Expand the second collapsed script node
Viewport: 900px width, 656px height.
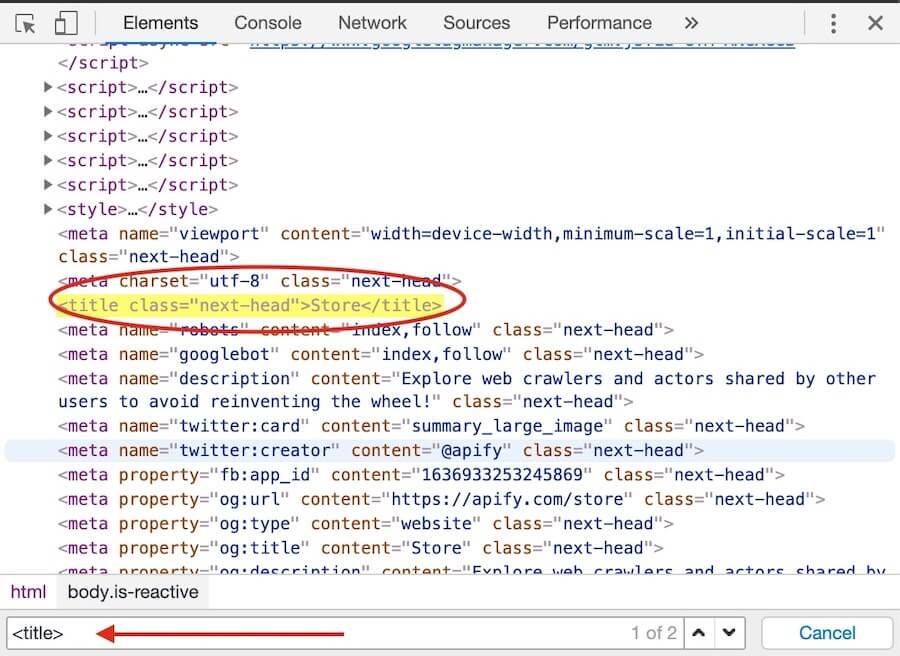(49, 111)
